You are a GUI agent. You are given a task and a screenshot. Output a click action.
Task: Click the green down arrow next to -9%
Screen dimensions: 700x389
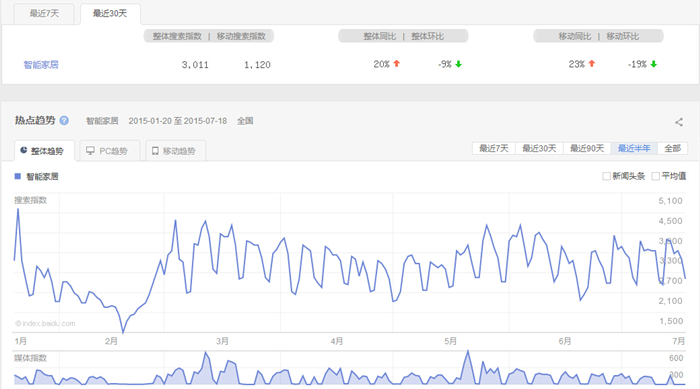click(x=458, y=64)
